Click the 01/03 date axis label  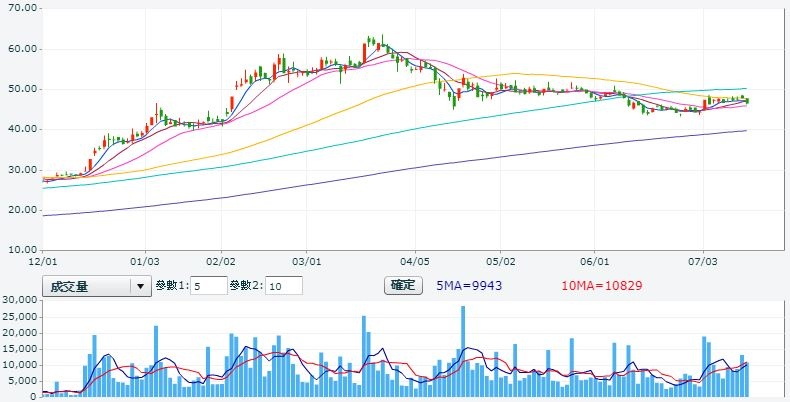[x=145, y=262]
